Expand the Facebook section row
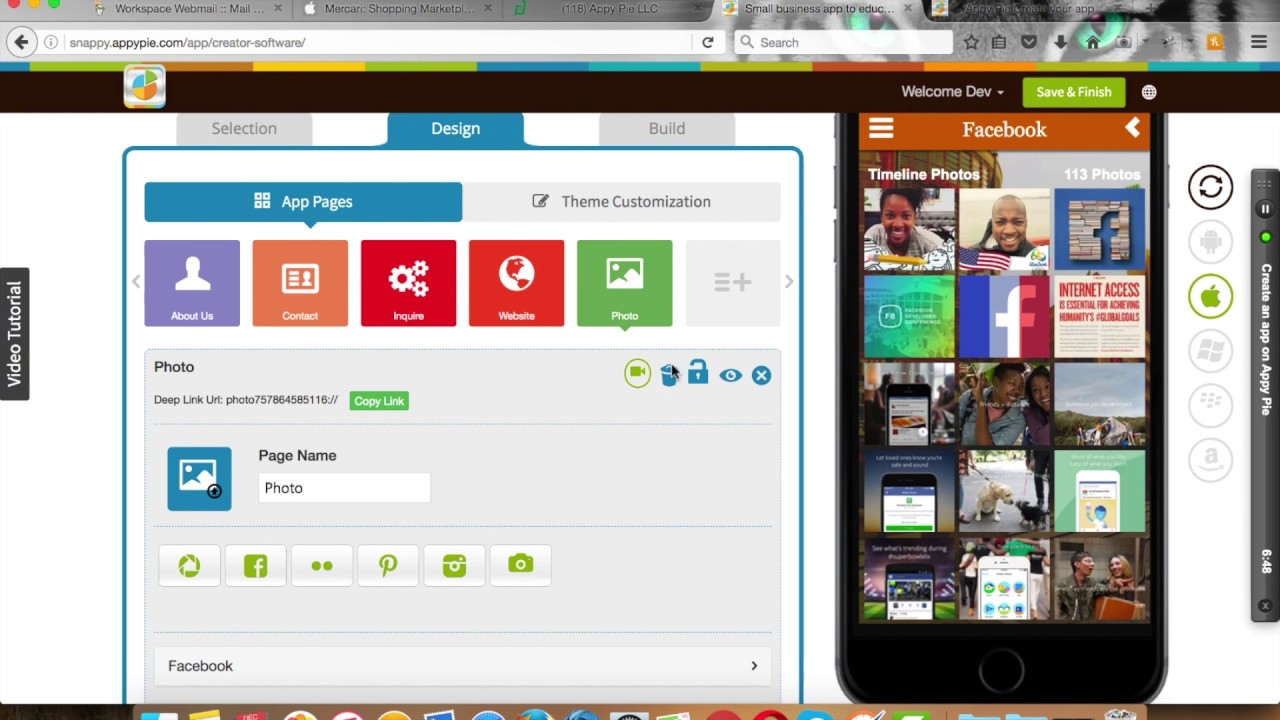The height and width of the screenshot is (720, 1280). (463, 666)
